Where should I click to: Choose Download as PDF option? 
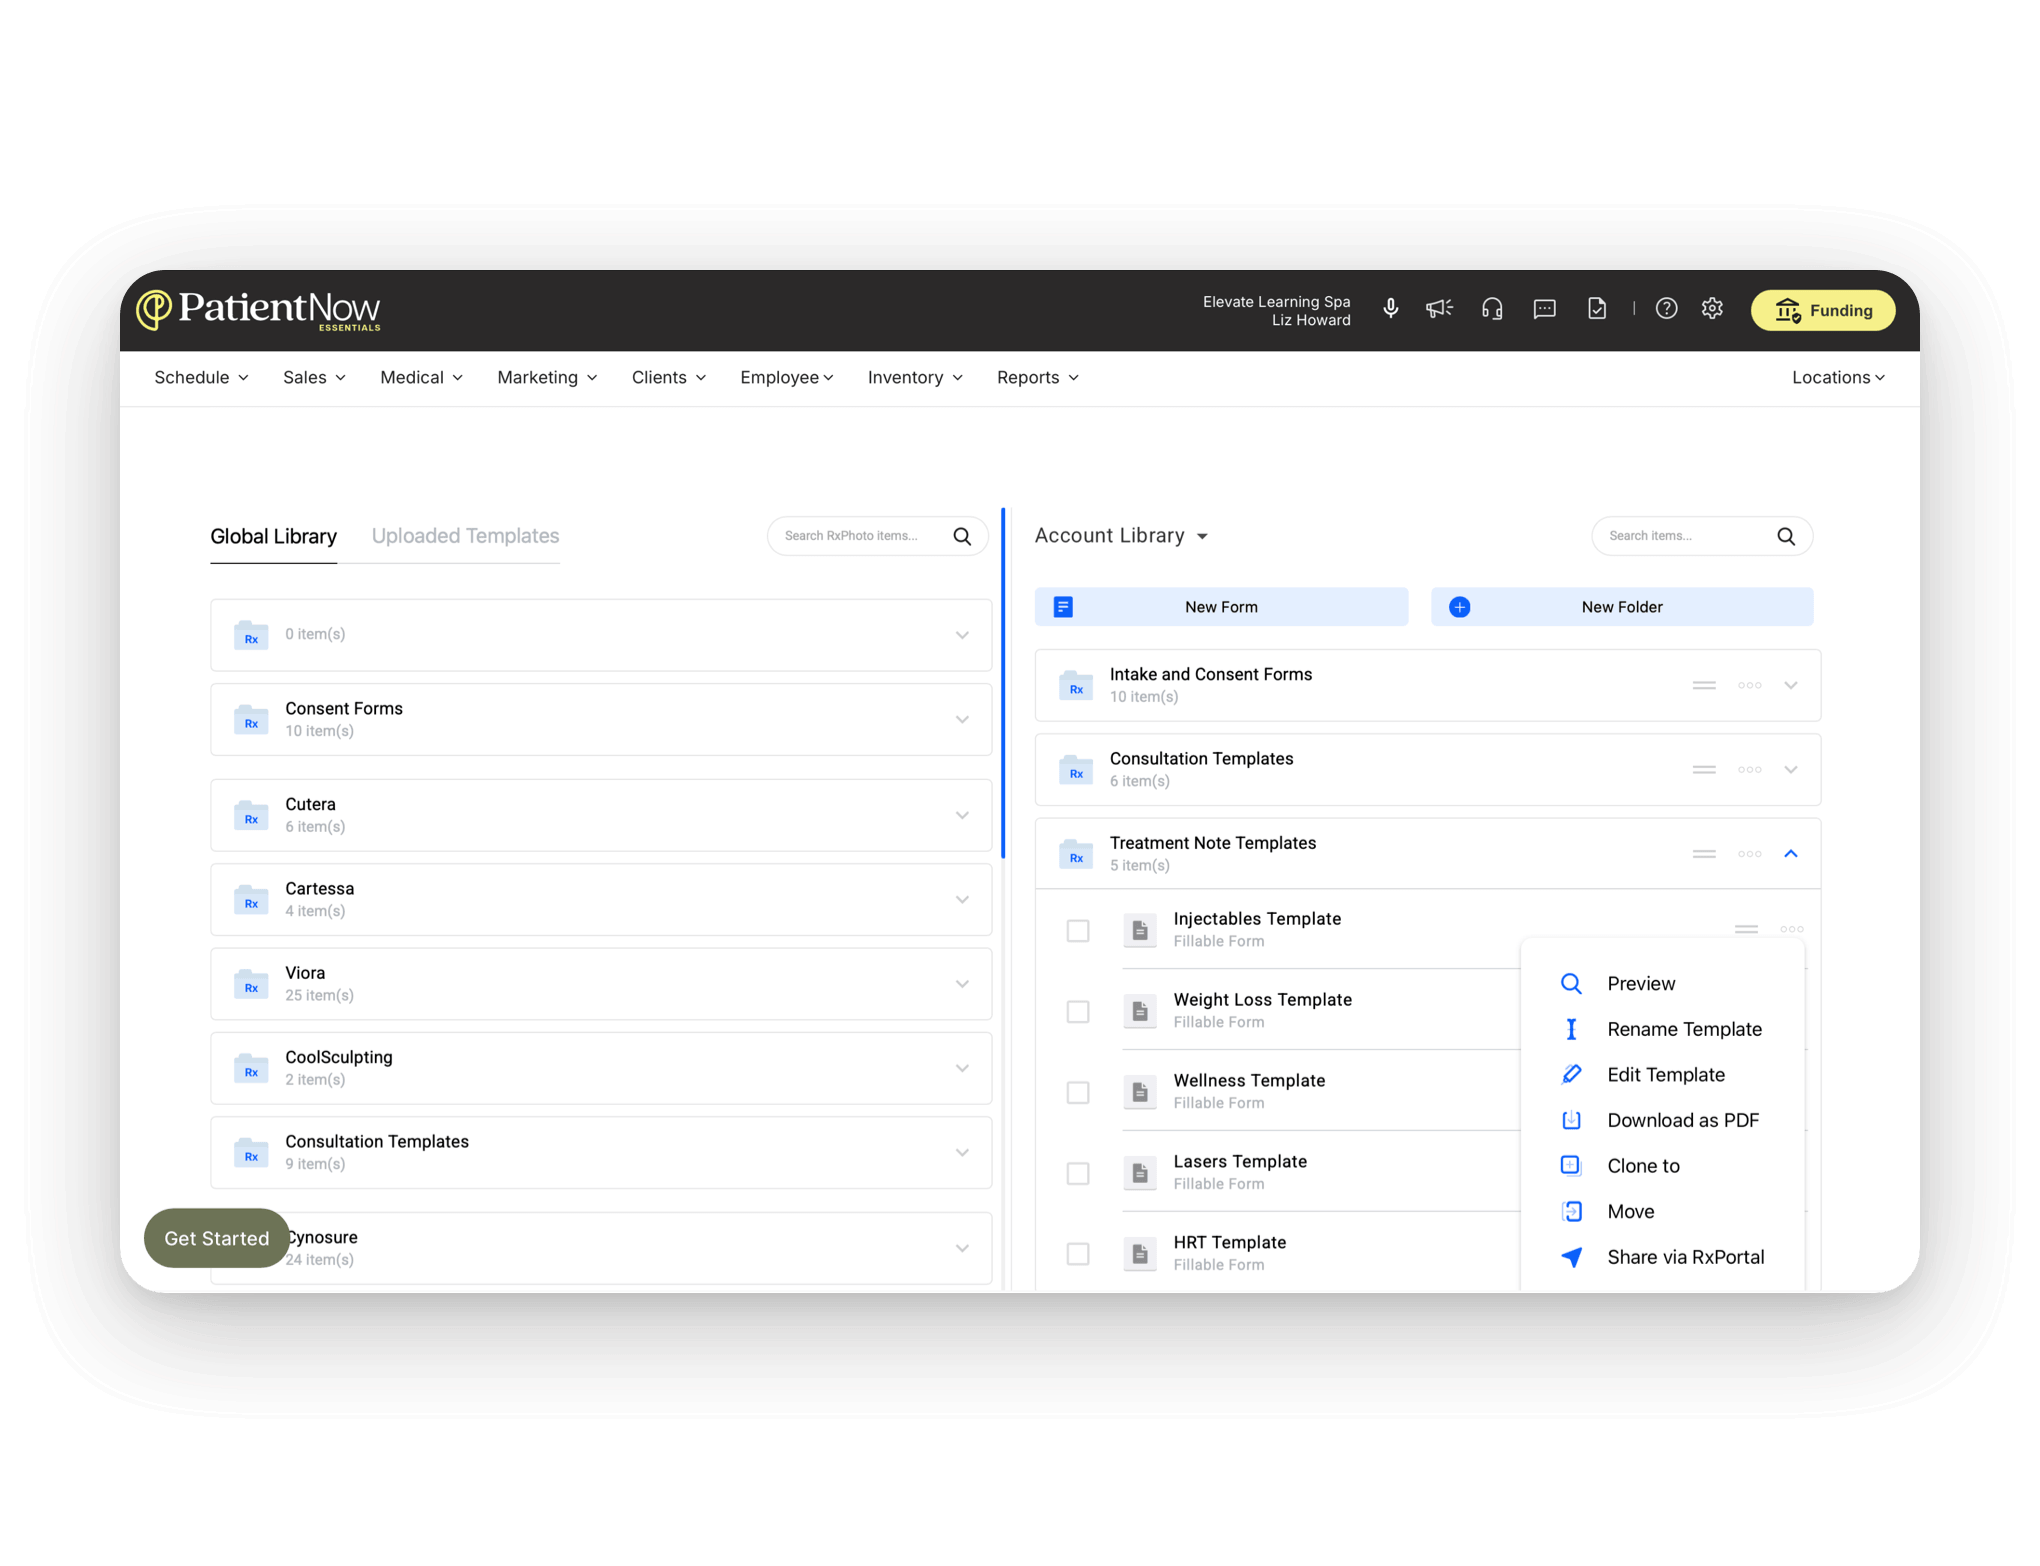click(x=1662, y=1121)
